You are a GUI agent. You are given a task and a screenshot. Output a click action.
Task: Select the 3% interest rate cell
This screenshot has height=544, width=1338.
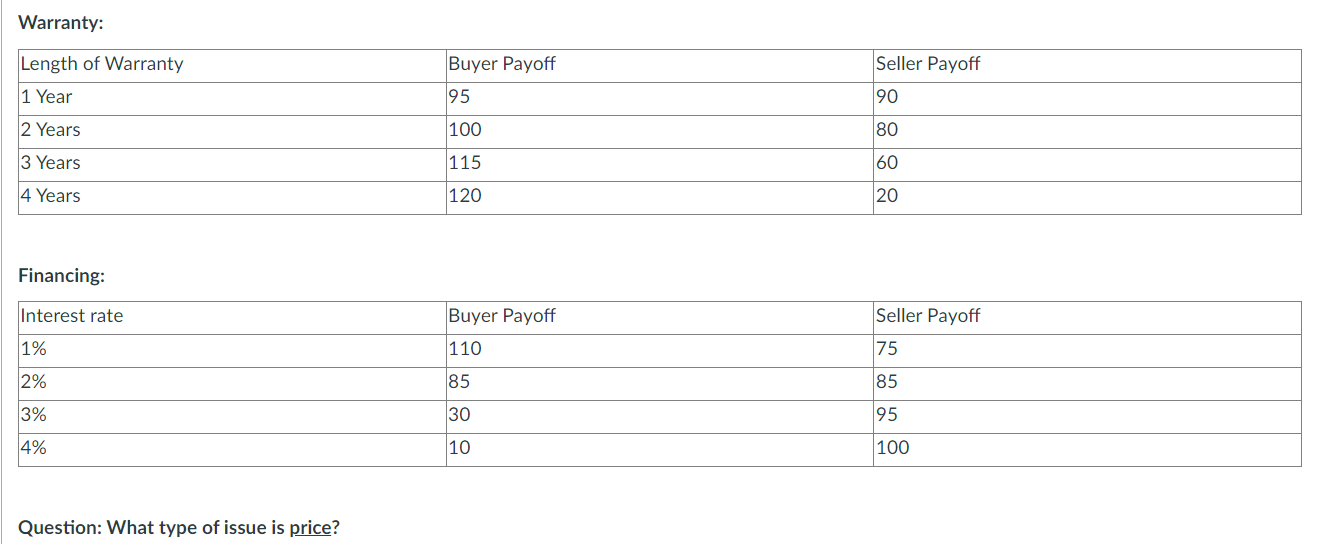(34, 415)
